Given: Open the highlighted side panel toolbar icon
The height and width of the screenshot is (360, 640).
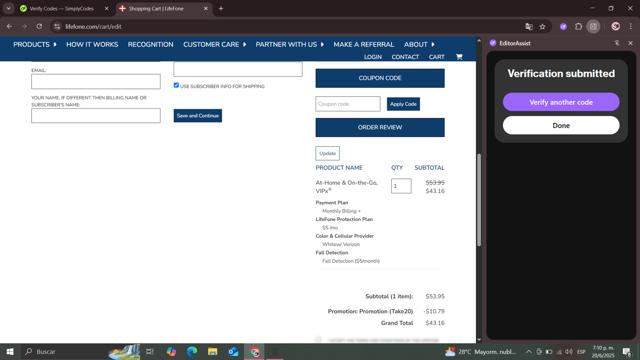Looking at the screenshot, I should point(593,27).
